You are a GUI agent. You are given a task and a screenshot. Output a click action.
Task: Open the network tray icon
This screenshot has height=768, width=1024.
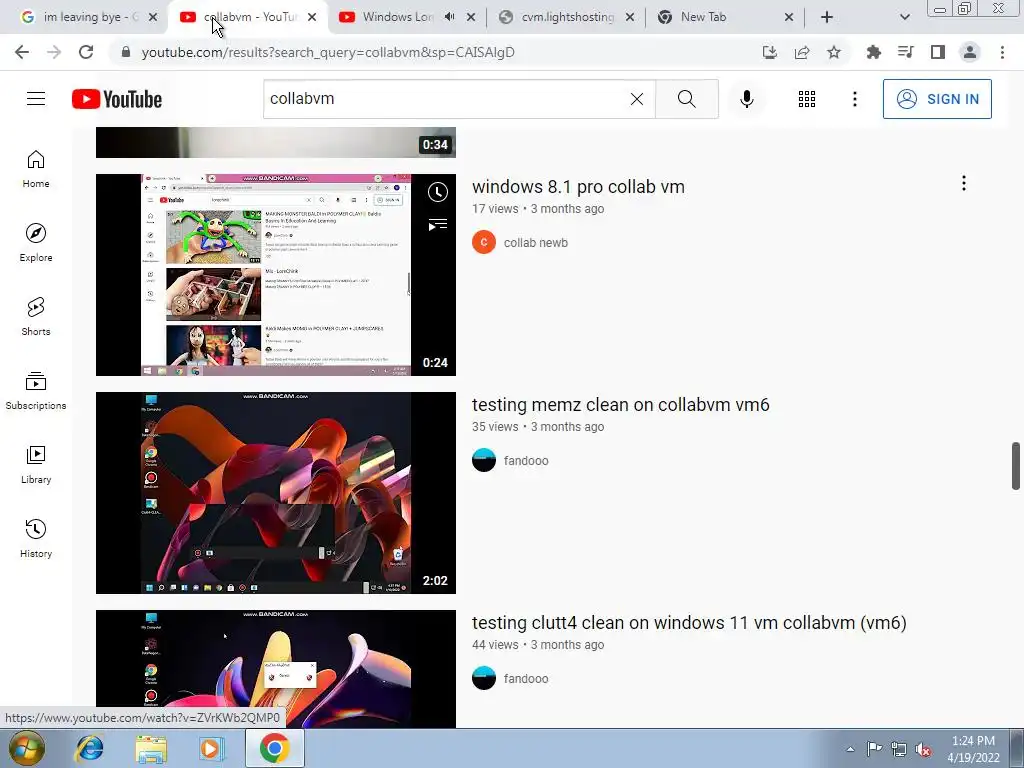point(899,749)
